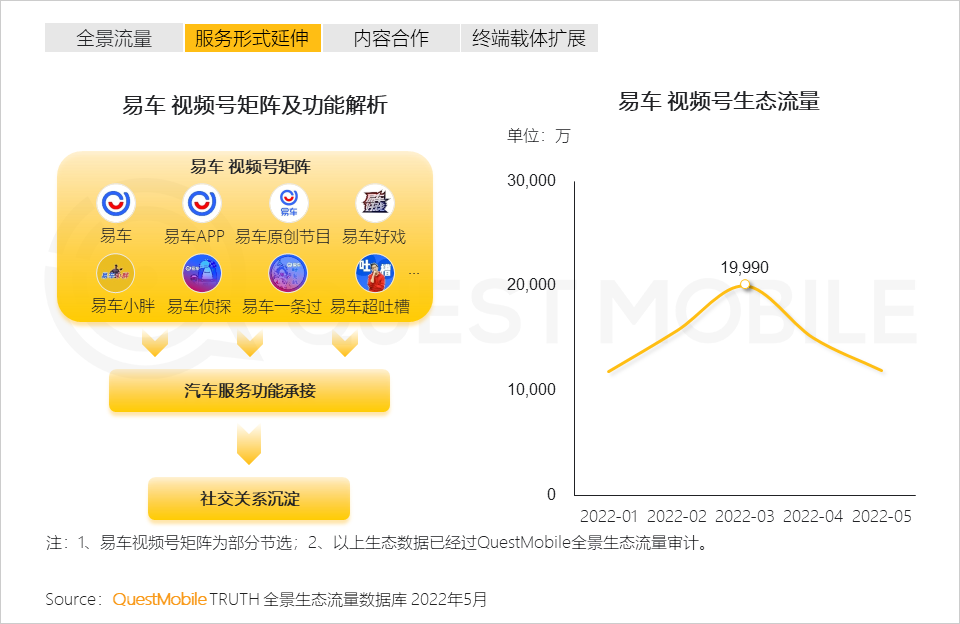960x624 pixels.
Task: Click the 30,000 y-axis value
Action: pos(531,180)
